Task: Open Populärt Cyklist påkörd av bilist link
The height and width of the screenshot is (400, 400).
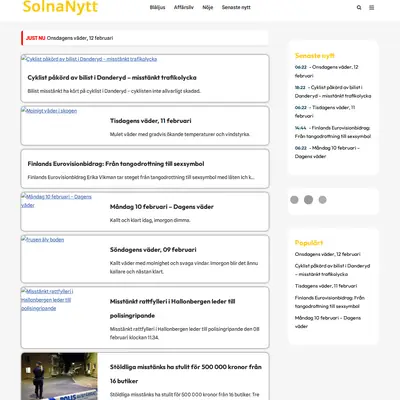Action: coord(332,270)
